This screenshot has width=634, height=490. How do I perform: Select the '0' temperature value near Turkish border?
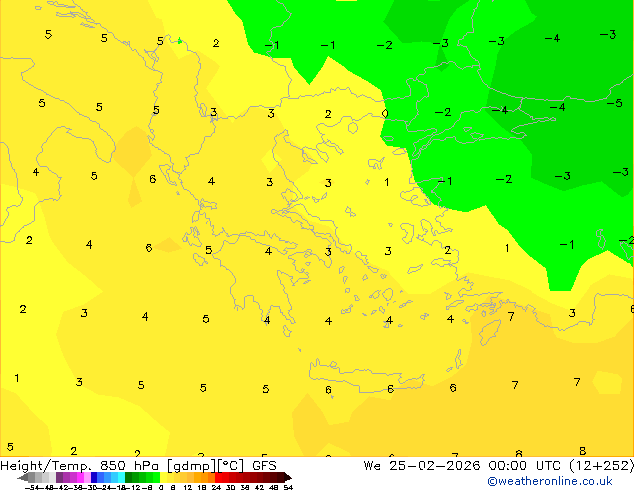[x=385, y=114]
